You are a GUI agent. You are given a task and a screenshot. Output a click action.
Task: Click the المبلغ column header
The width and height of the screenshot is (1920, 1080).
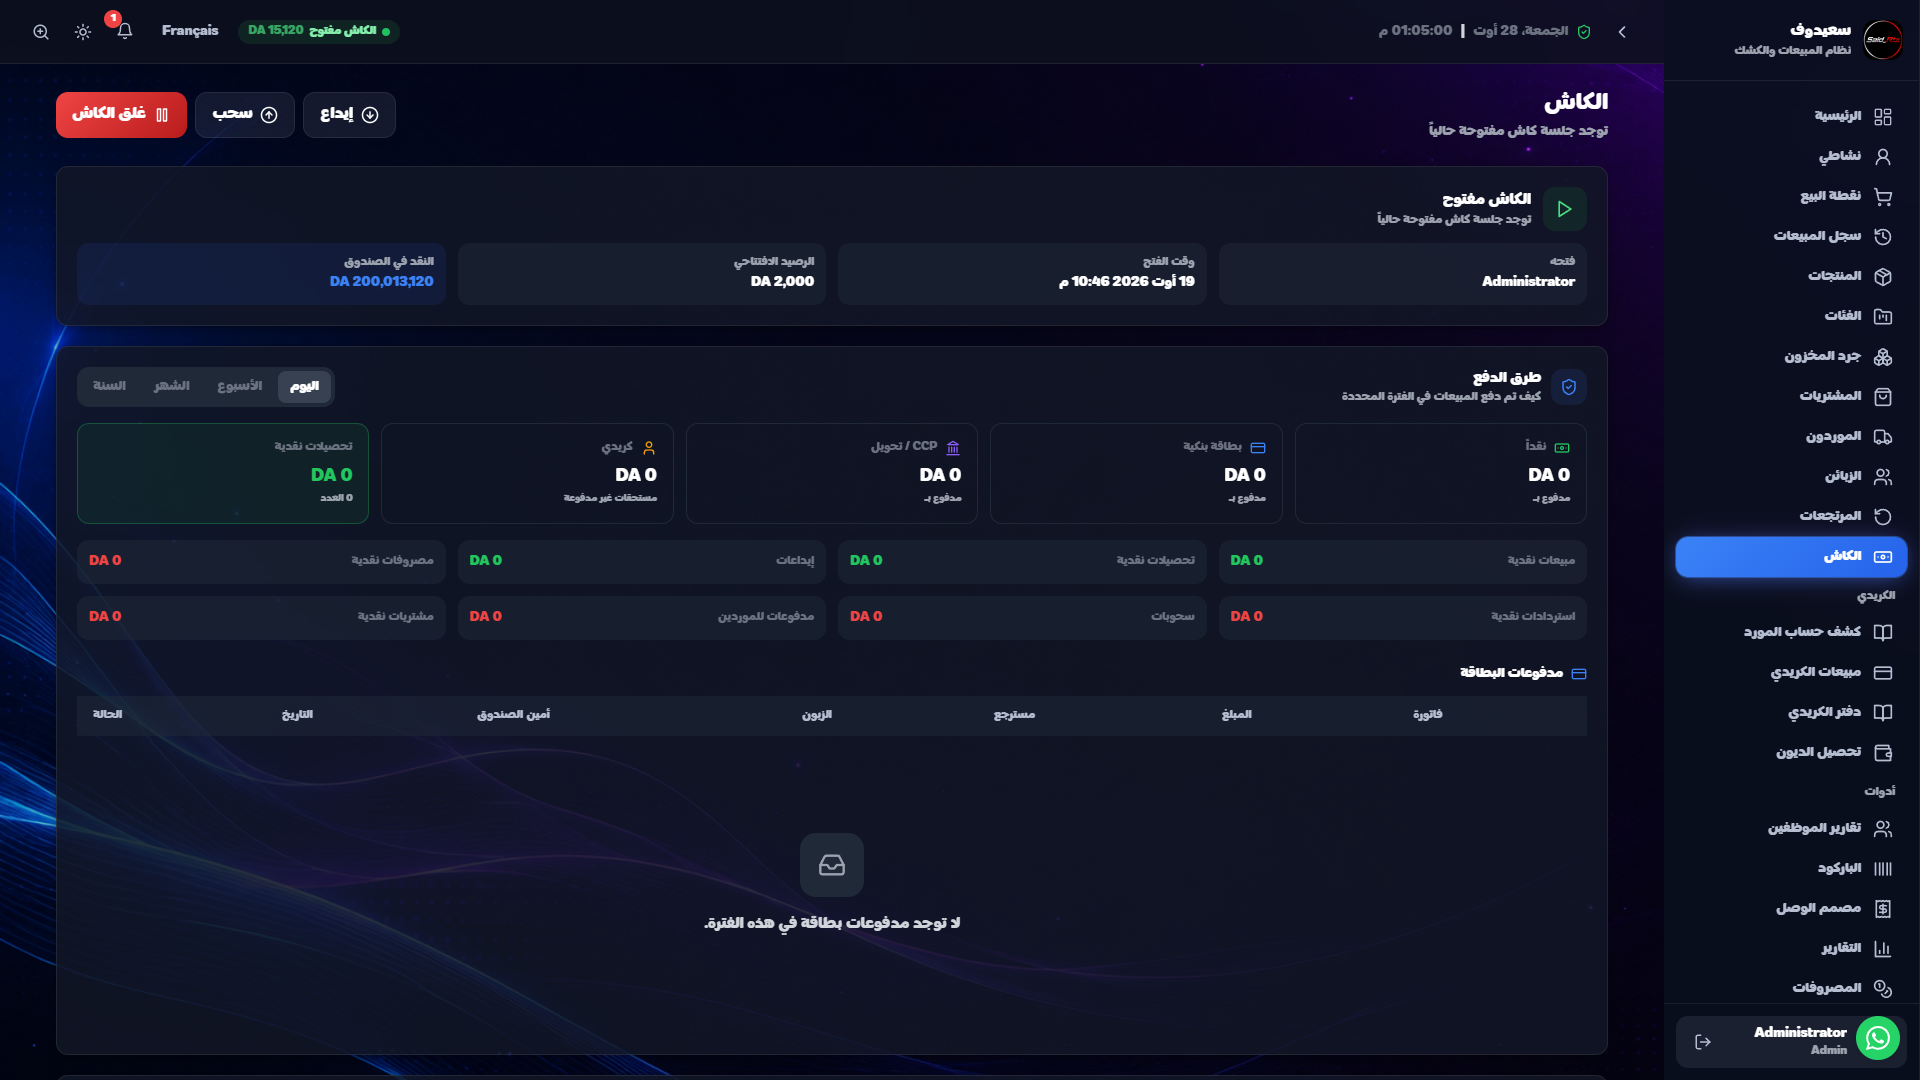[x=1236, y=715]
